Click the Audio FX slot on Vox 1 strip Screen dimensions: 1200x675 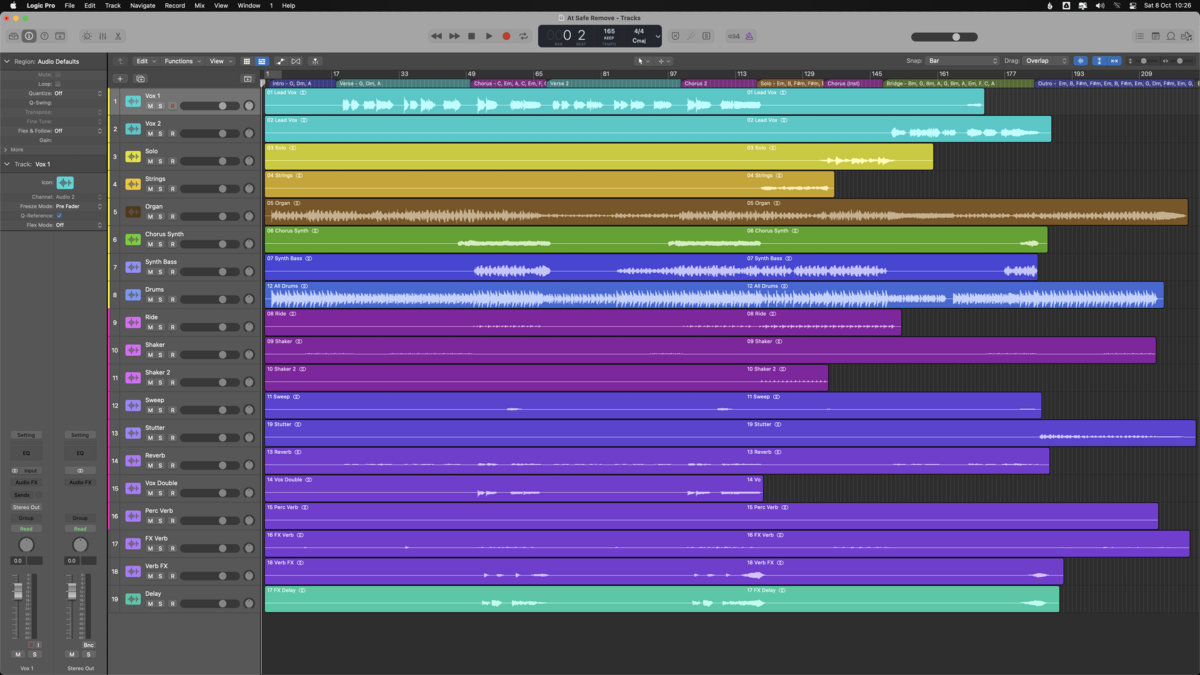(26, 482)
